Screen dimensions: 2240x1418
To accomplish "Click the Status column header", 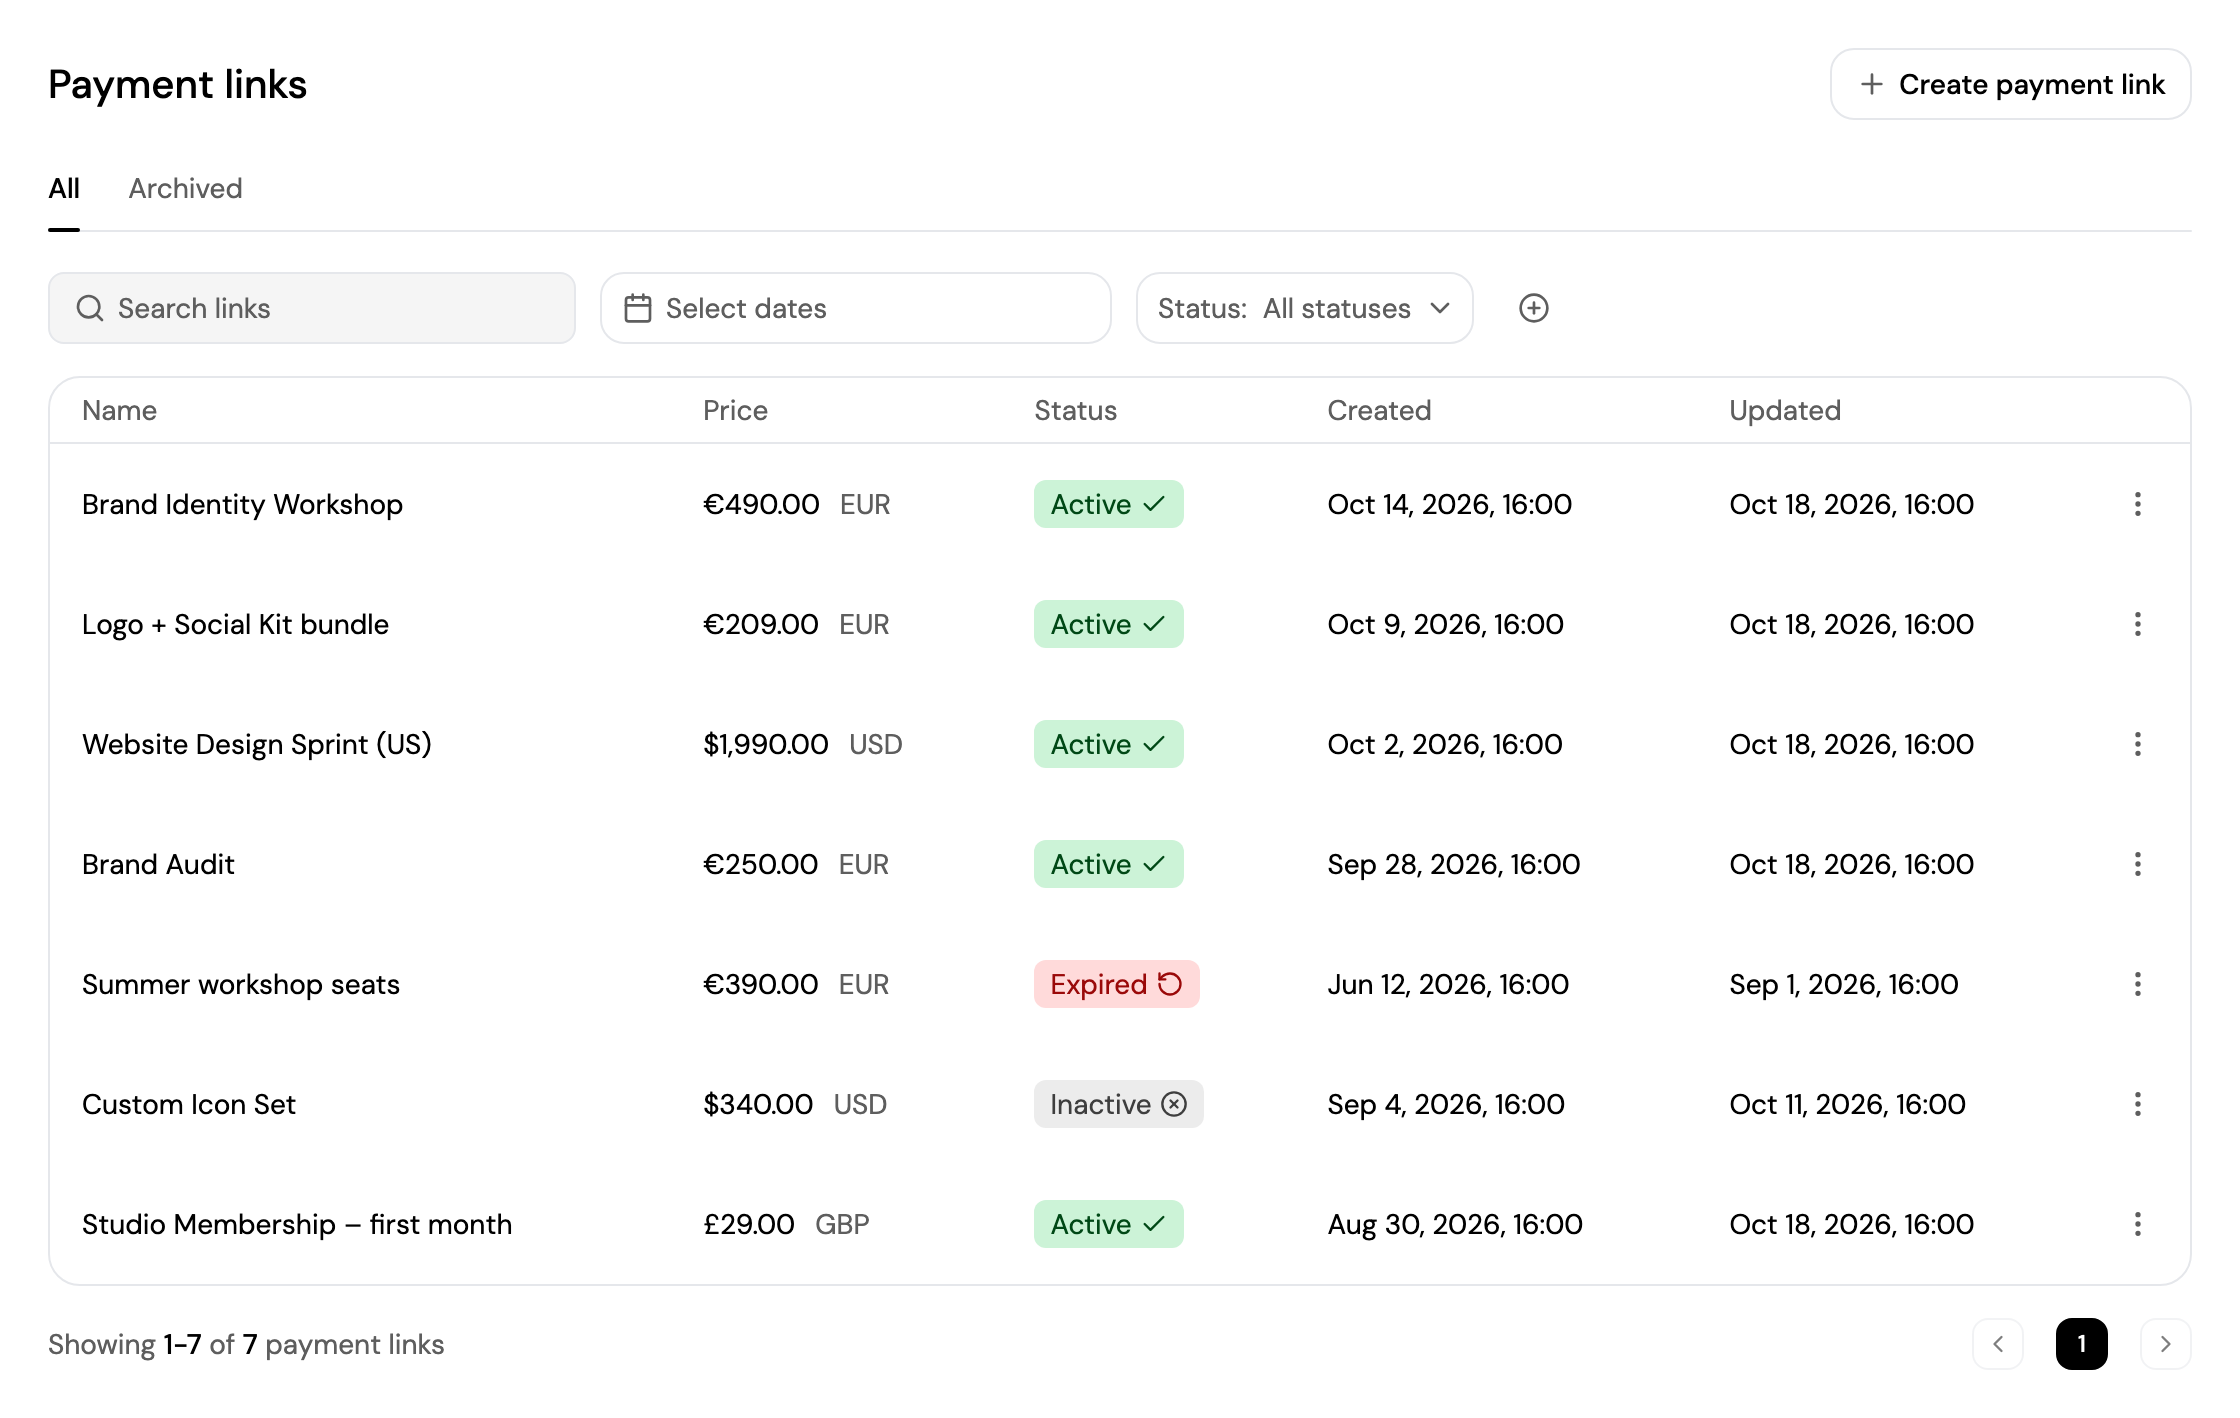I will point(1075,411).
